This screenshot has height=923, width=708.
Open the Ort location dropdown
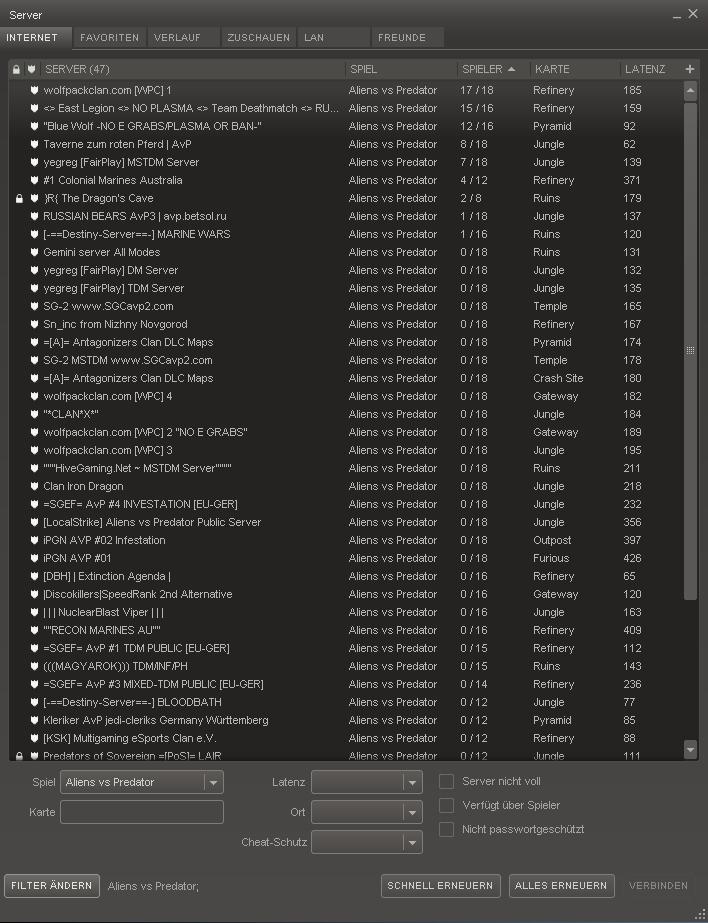[x=367, y=812]
